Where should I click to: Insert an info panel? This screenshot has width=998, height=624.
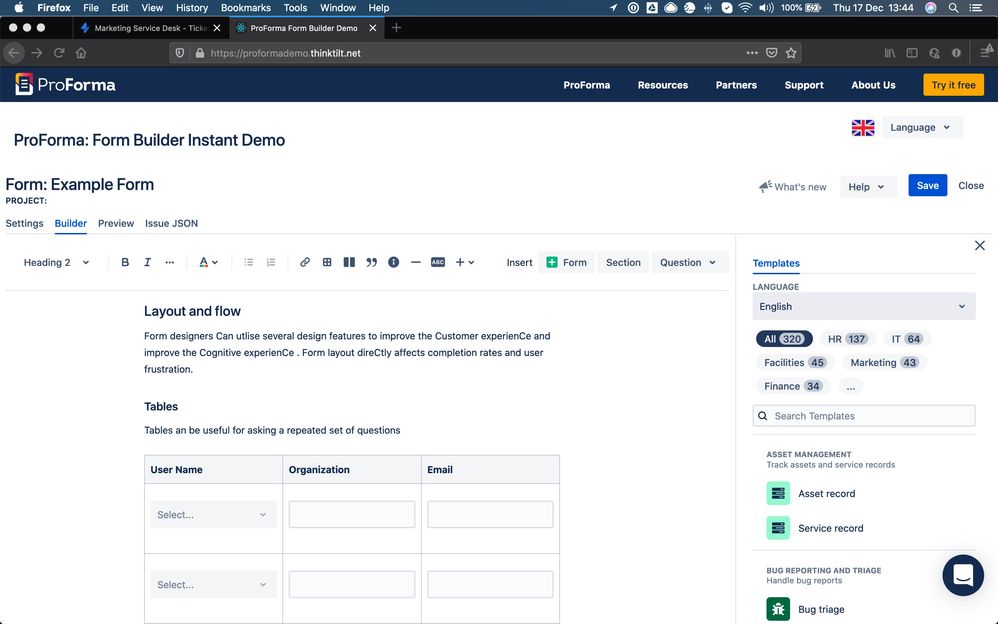pos(393,262)
